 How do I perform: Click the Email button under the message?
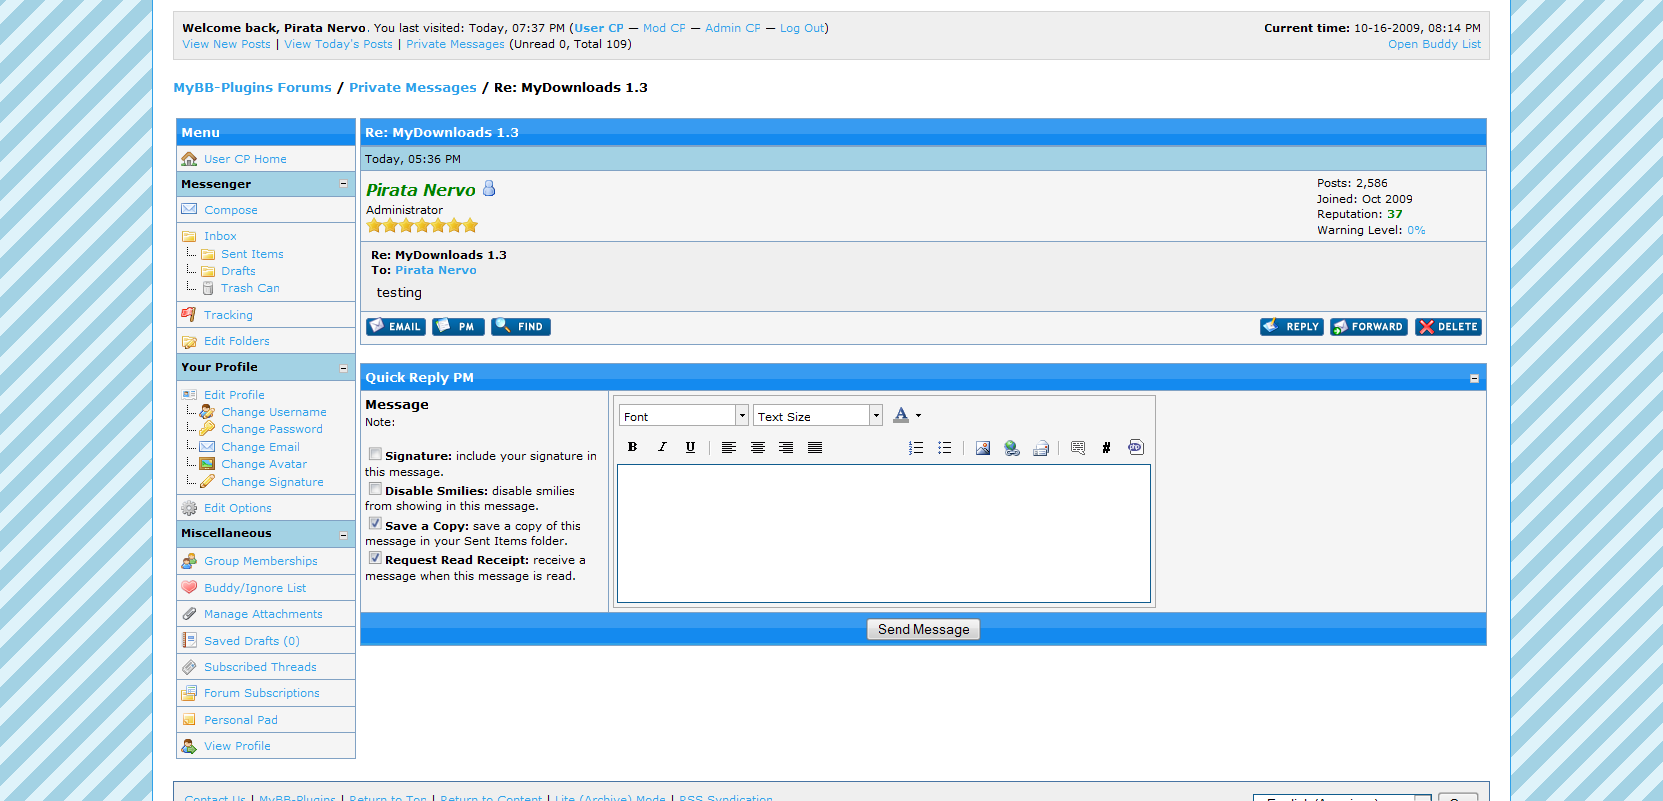click(396, 327)
